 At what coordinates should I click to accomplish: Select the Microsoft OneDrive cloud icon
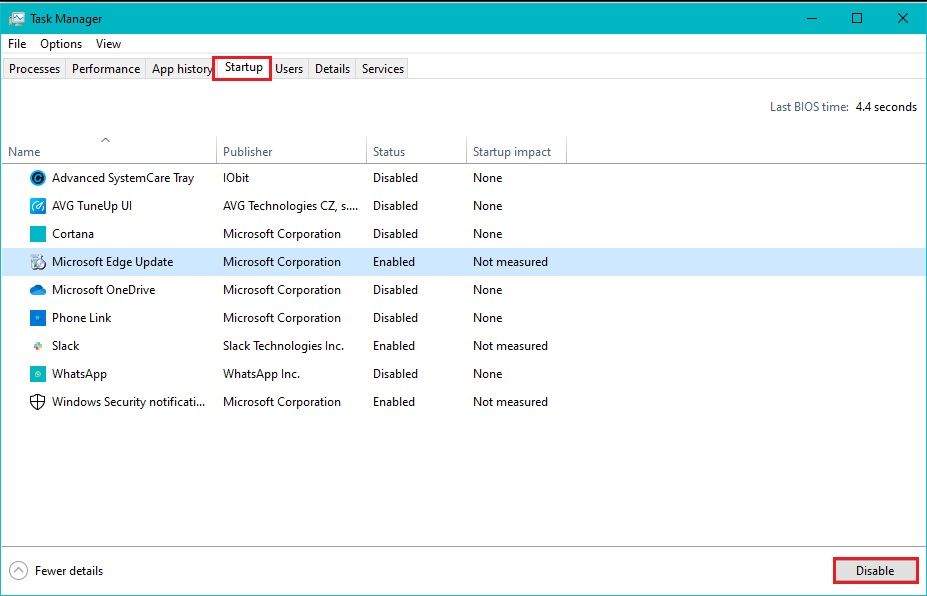(36, 289)
